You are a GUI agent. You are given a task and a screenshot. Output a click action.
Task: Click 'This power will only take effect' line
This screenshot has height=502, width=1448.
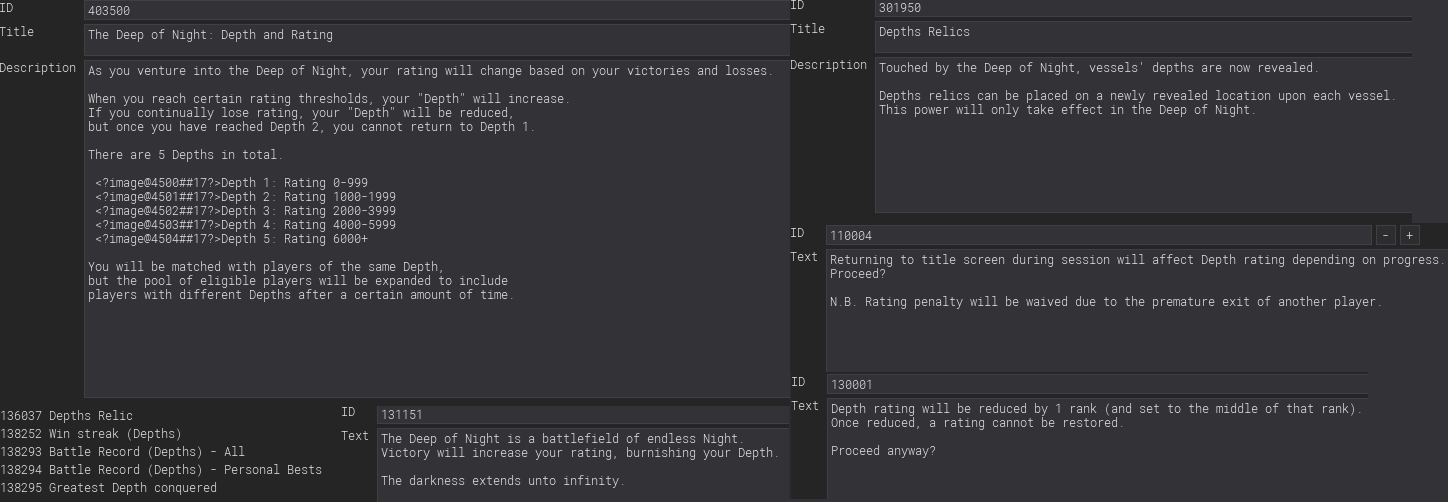pos(1066,110)
